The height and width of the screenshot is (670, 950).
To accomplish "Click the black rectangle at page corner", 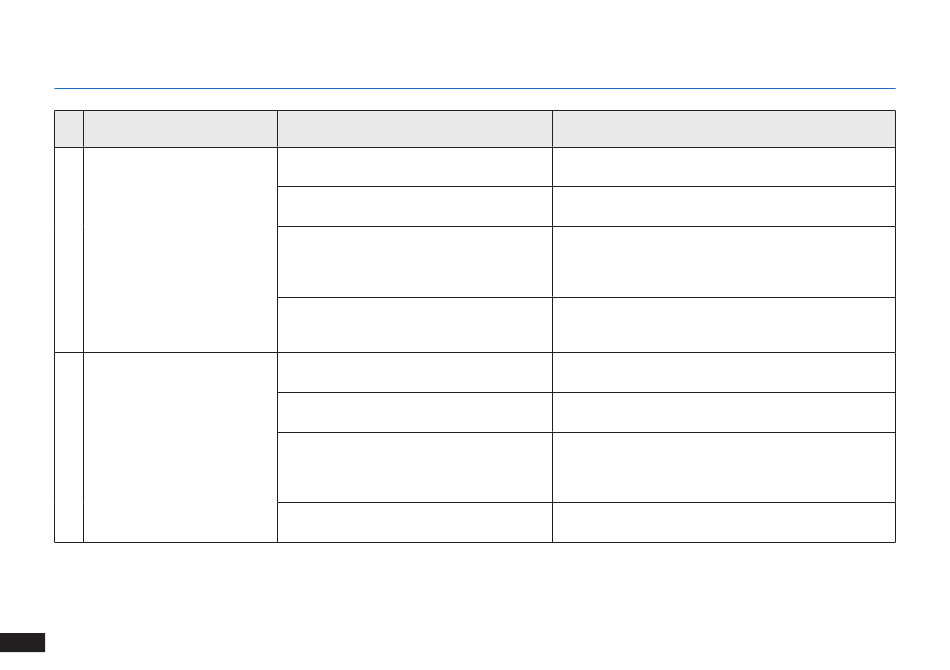I will (22, 642).
